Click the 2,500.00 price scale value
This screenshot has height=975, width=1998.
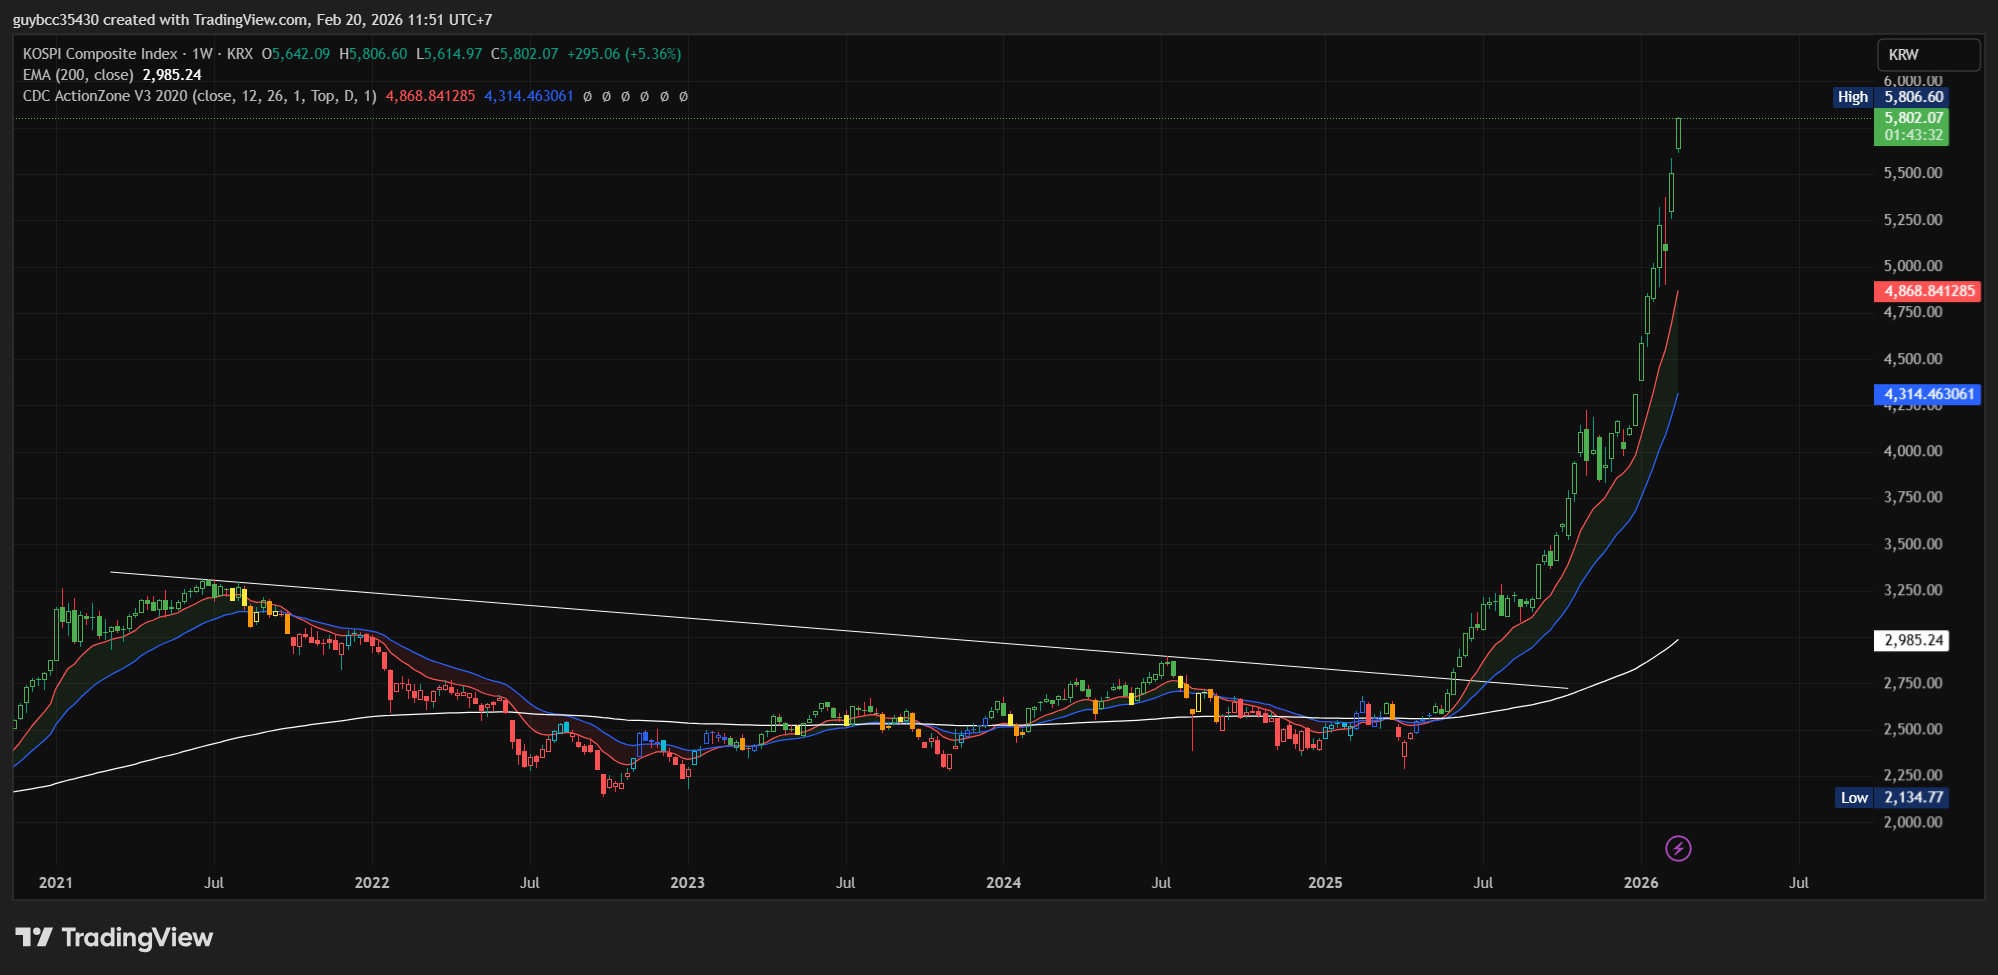1913,729
